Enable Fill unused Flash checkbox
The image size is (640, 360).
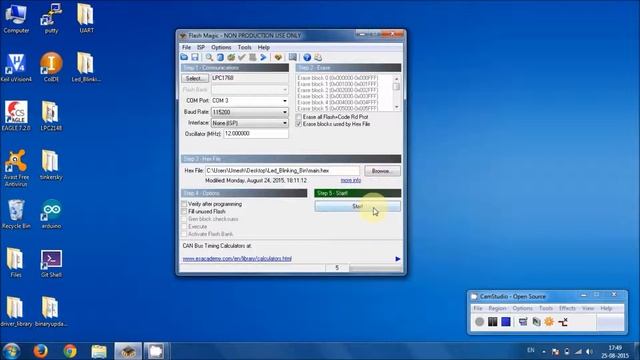184,211
